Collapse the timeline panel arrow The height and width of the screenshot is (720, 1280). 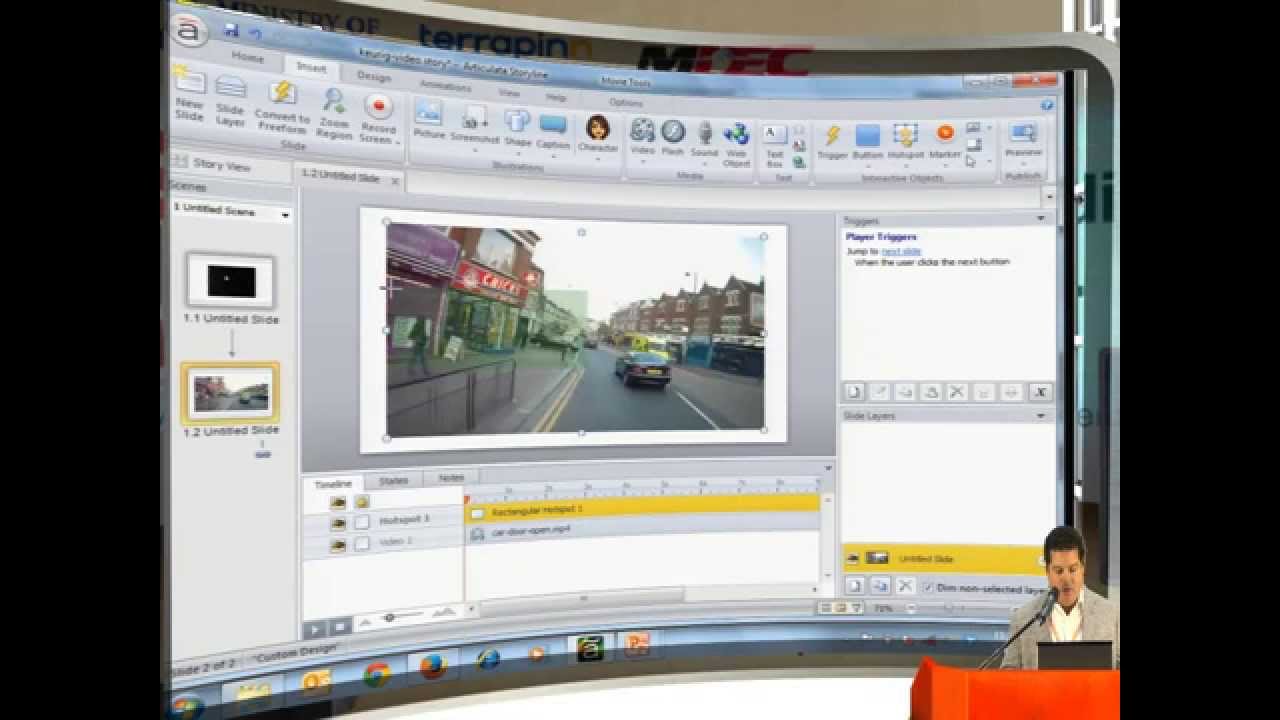click(x=827, y=466)
